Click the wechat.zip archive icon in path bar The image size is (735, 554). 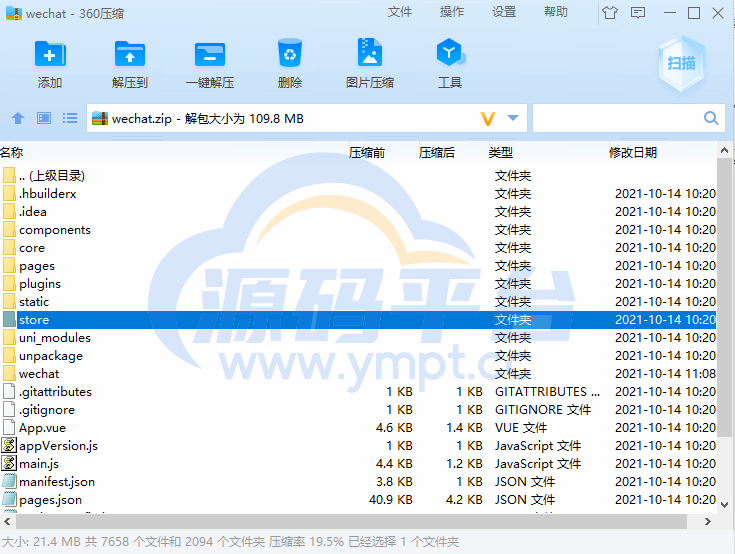[100, 118]
